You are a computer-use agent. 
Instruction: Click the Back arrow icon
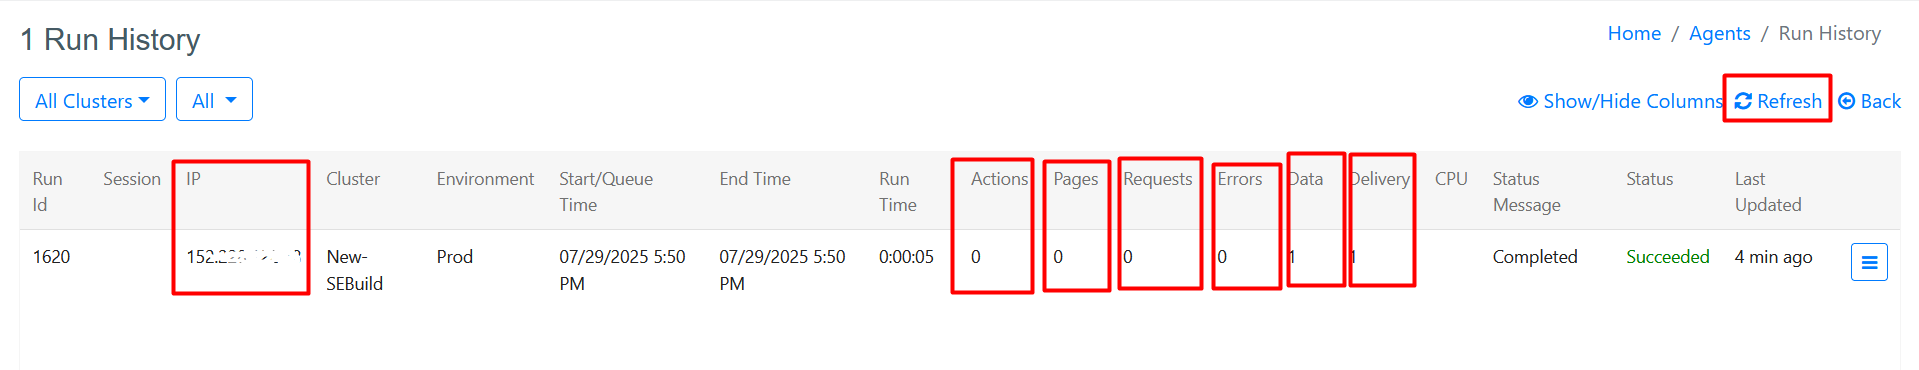coord(1847,101)
